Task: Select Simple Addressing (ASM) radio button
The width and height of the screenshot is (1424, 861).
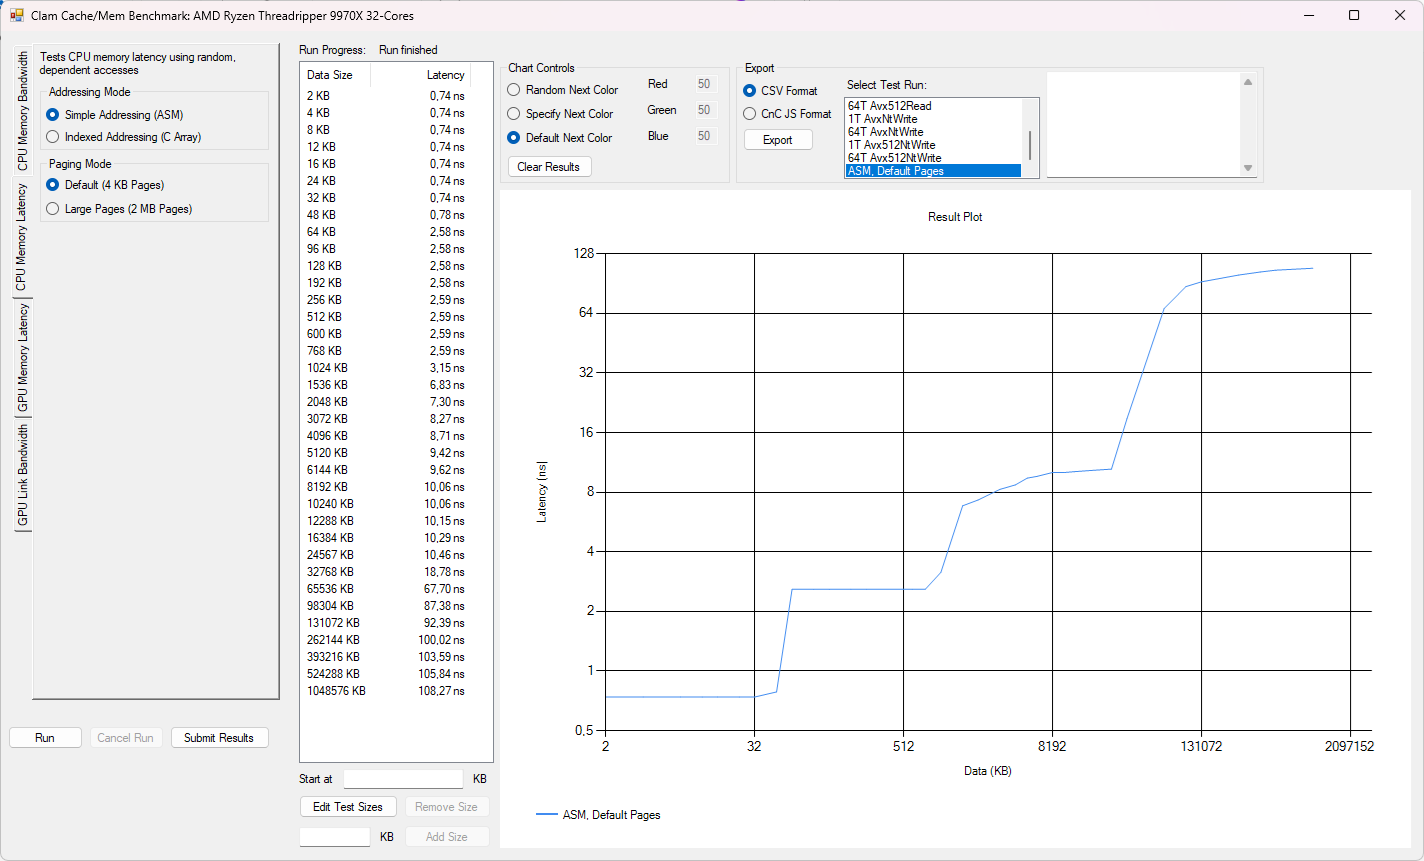Action: (x=115, y=115)
